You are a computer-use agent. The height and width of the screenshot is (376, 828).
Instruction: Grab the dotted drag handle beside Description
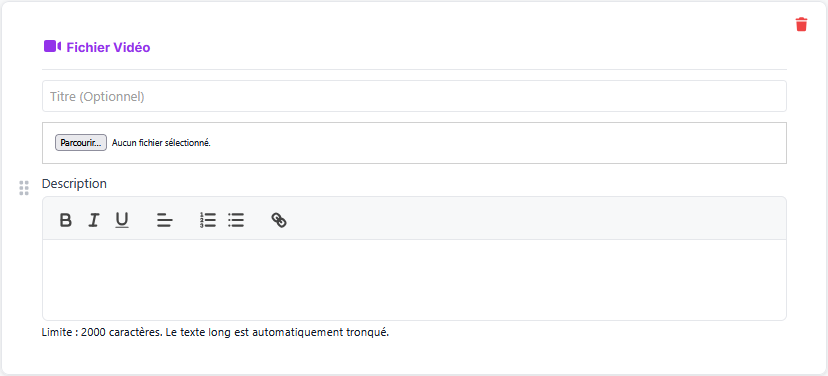coord(24,188)
